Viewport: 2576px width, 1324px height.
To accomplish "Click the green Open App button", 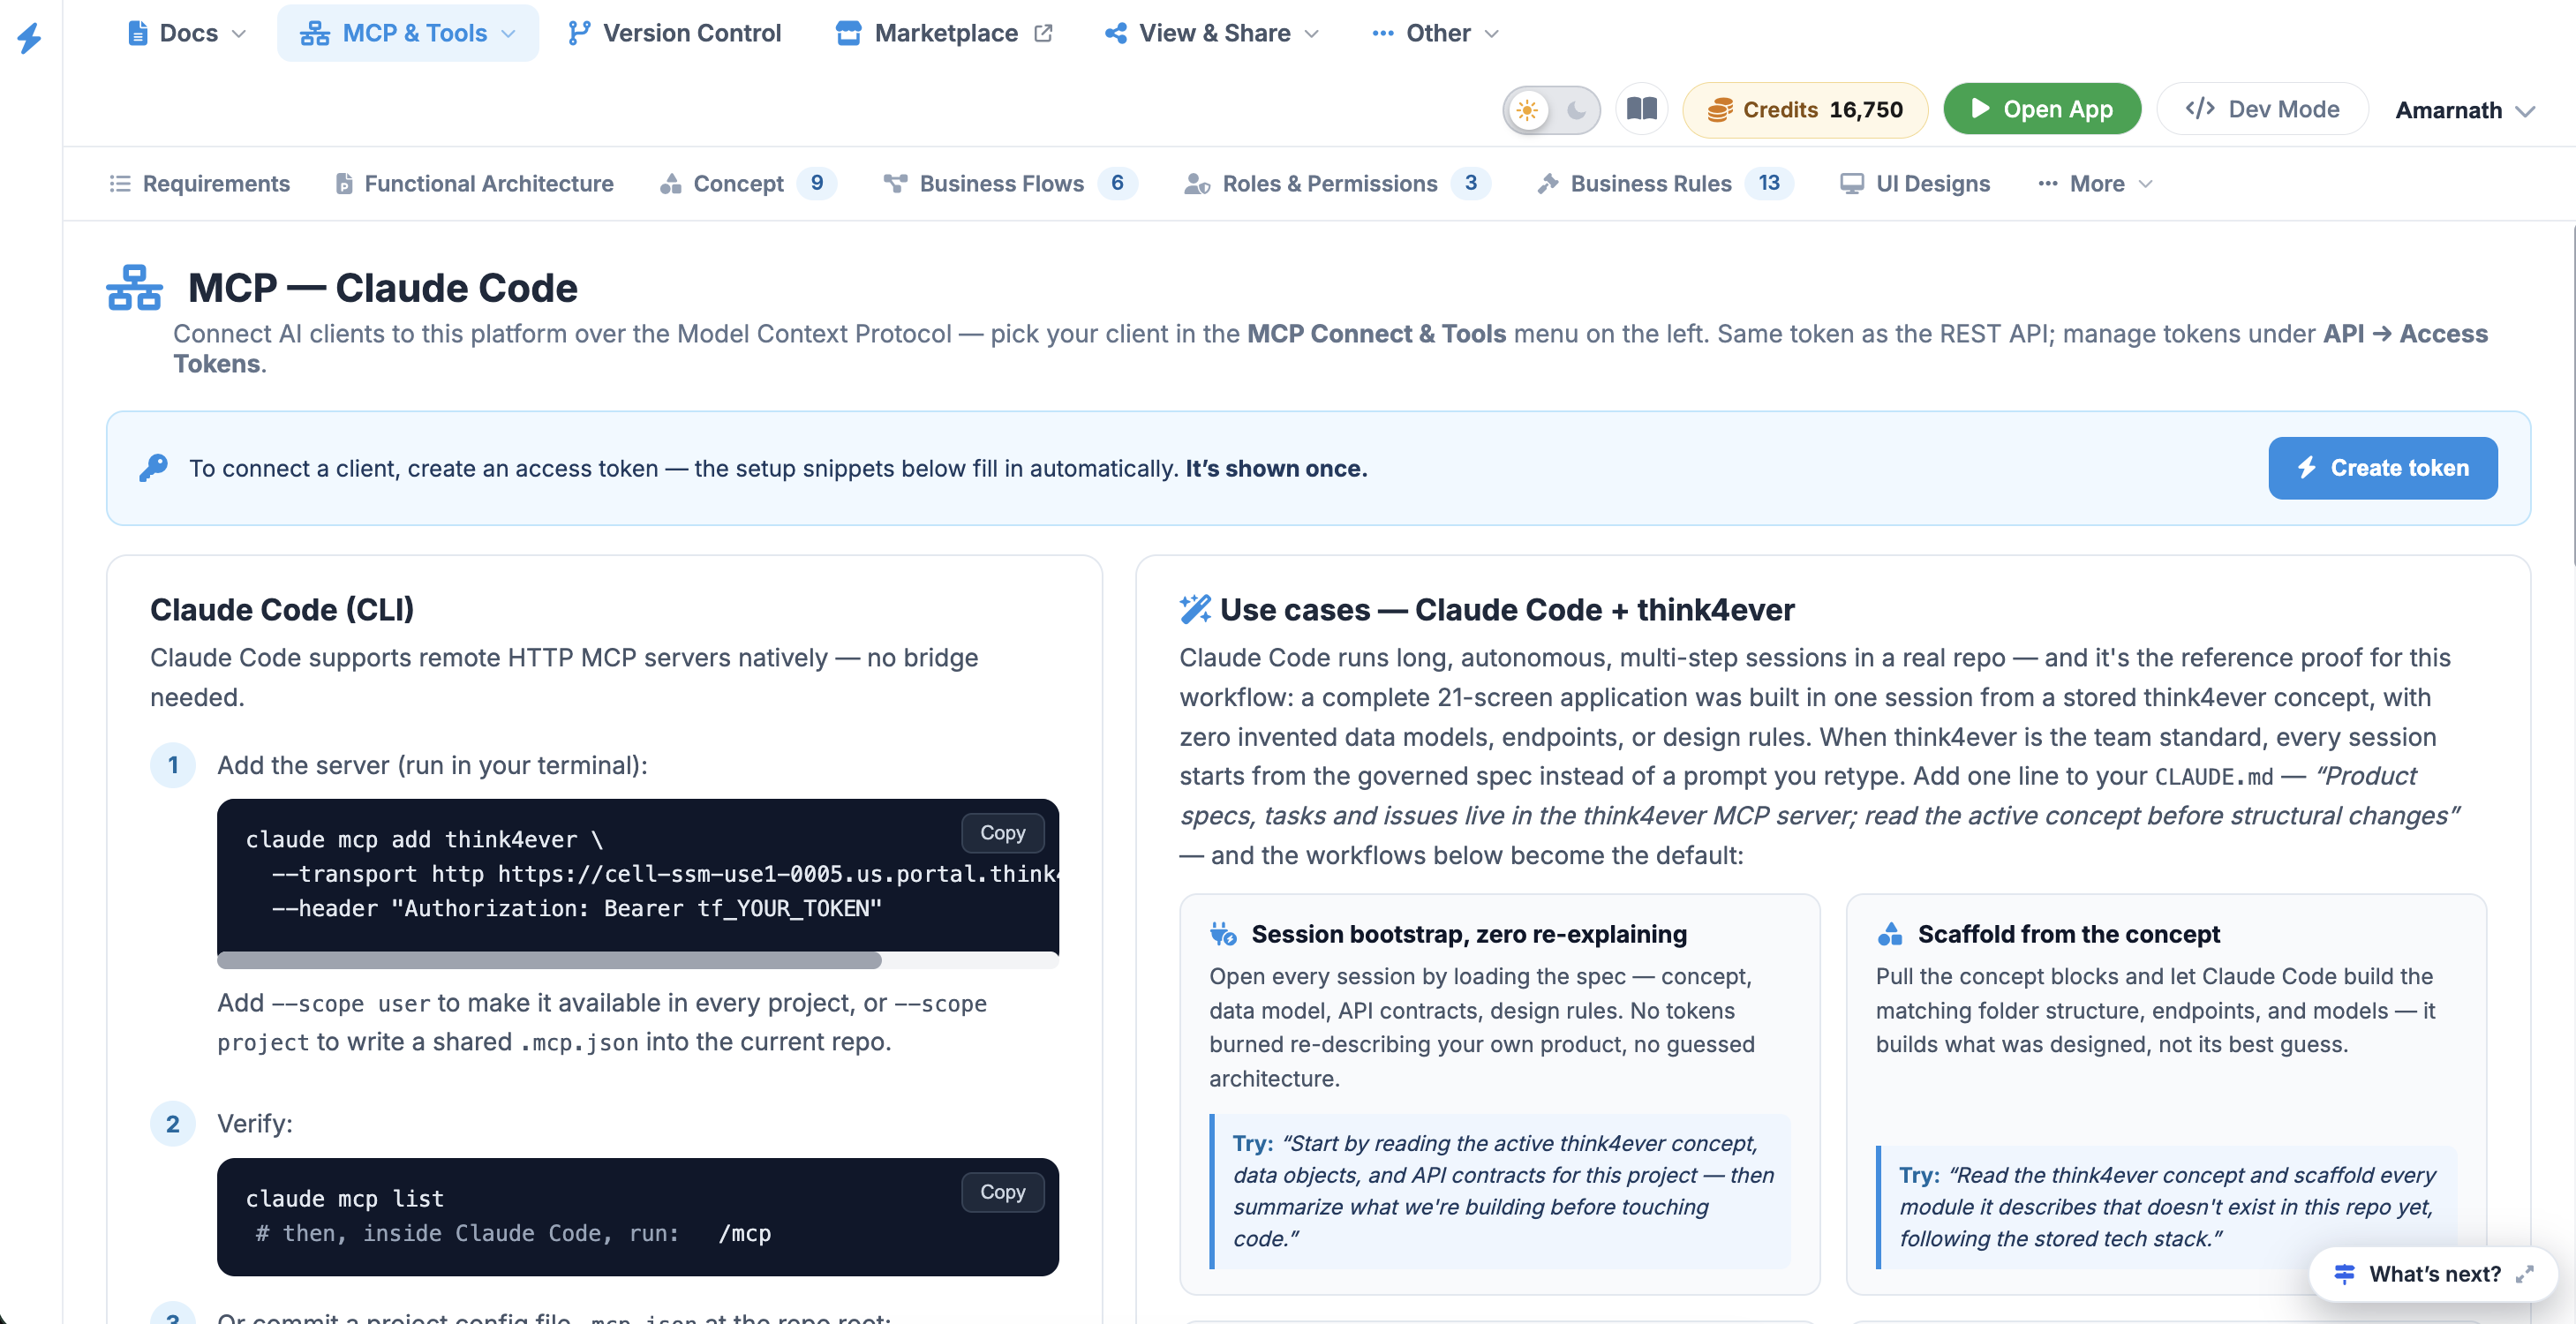I will pos(2042,109).
